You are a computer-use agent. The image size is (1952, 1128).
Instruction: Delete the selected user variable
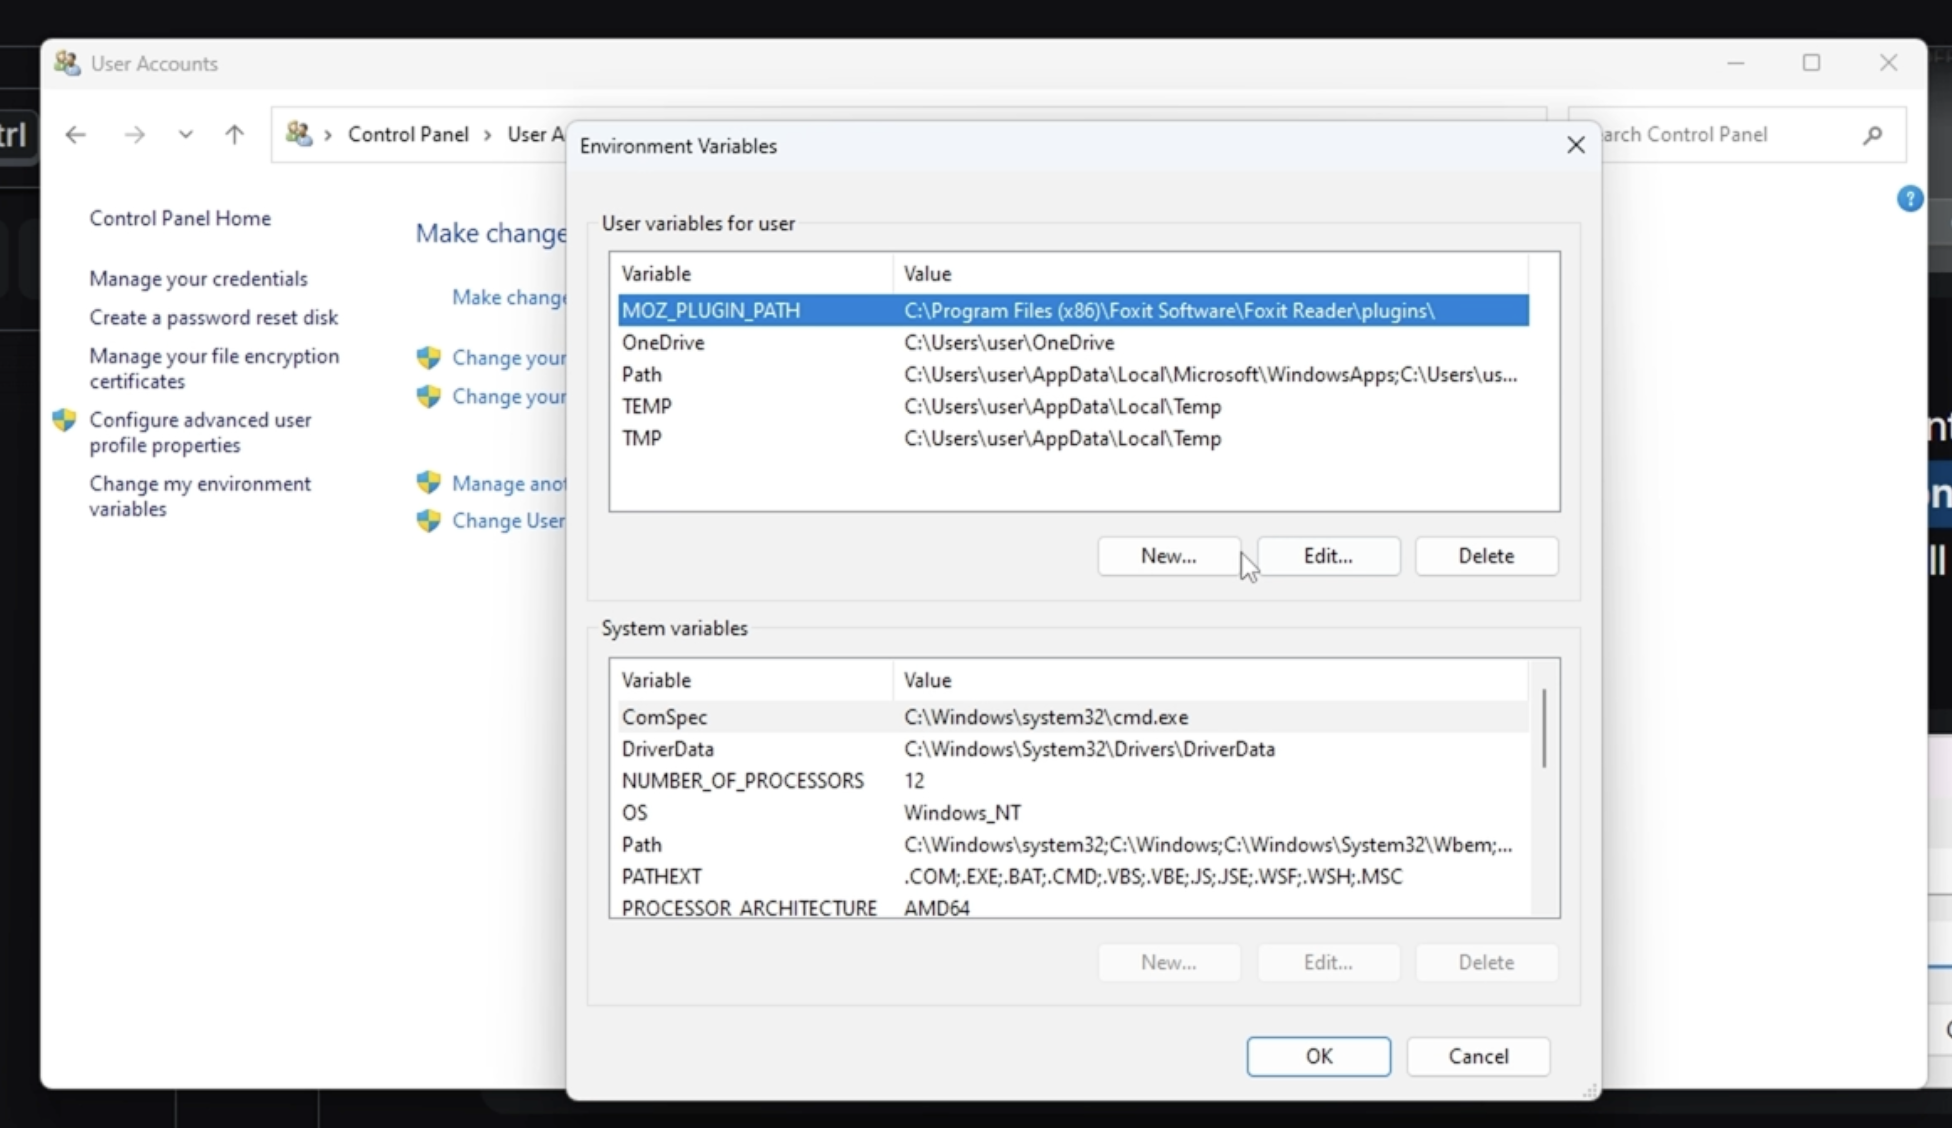click(x=1485, y=556)
